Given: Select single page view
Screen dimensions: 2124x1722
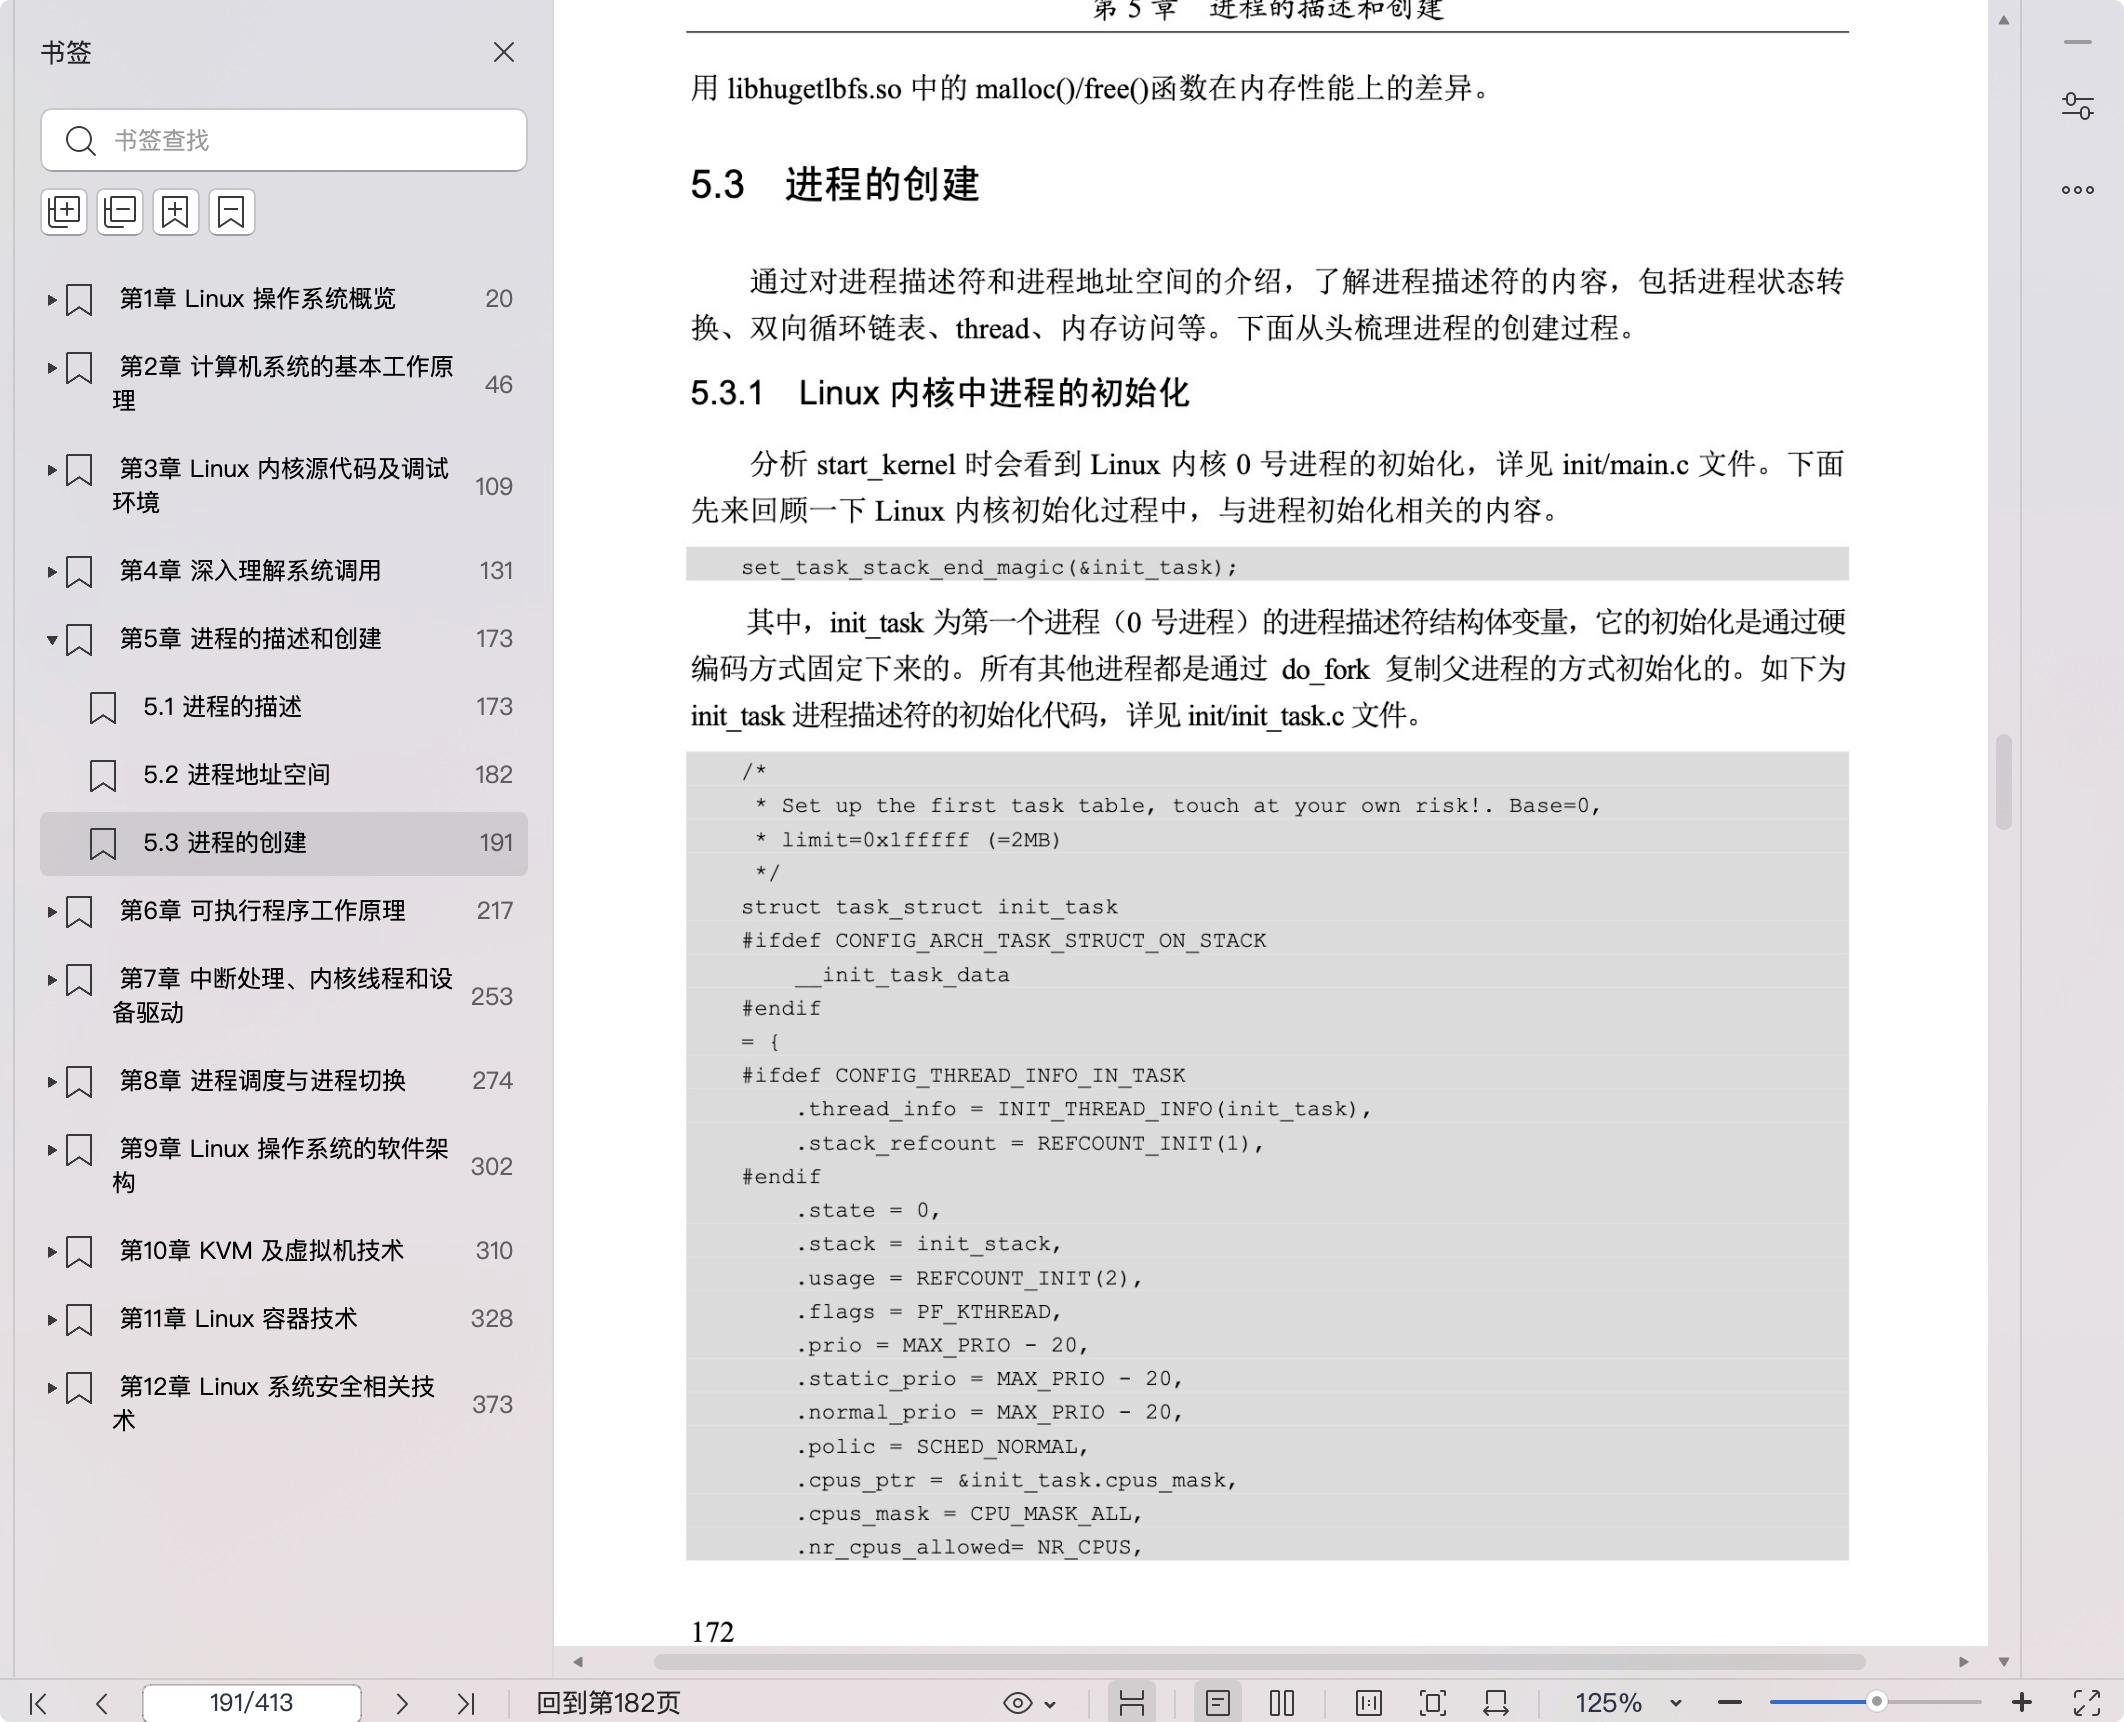Looking at the screenshot, I should 1217,1703.
